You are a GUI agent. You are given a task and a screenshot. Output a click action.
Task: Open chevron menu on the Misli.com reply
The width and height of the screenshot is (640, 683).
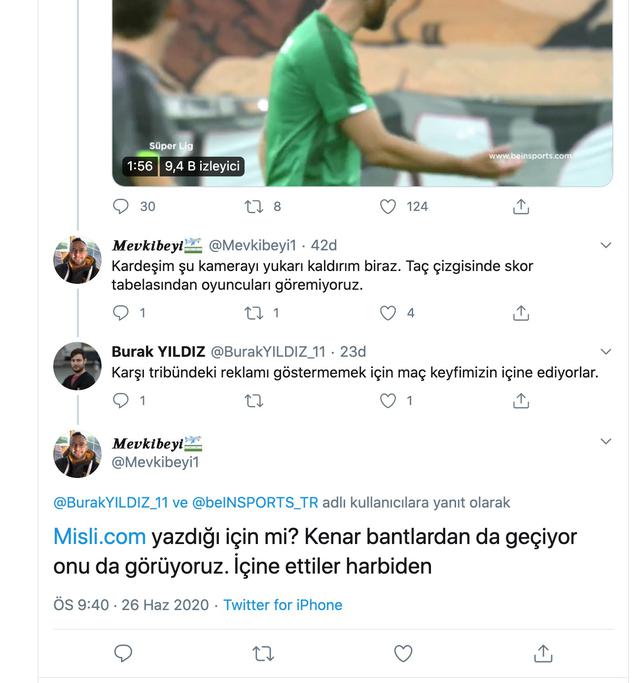click(605, 441)
